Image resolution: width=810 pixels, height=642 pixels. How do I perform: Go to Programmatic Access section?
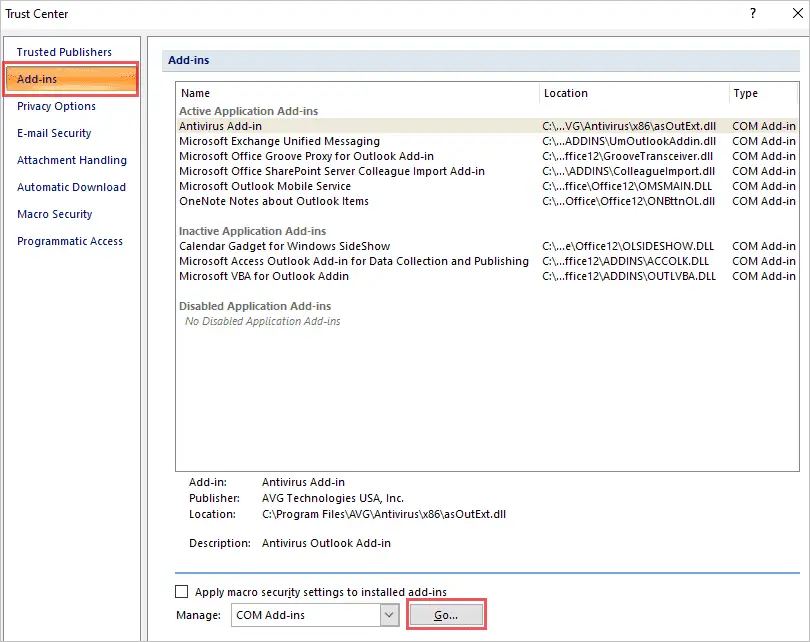pyautogui.click(x=70, y=241)
